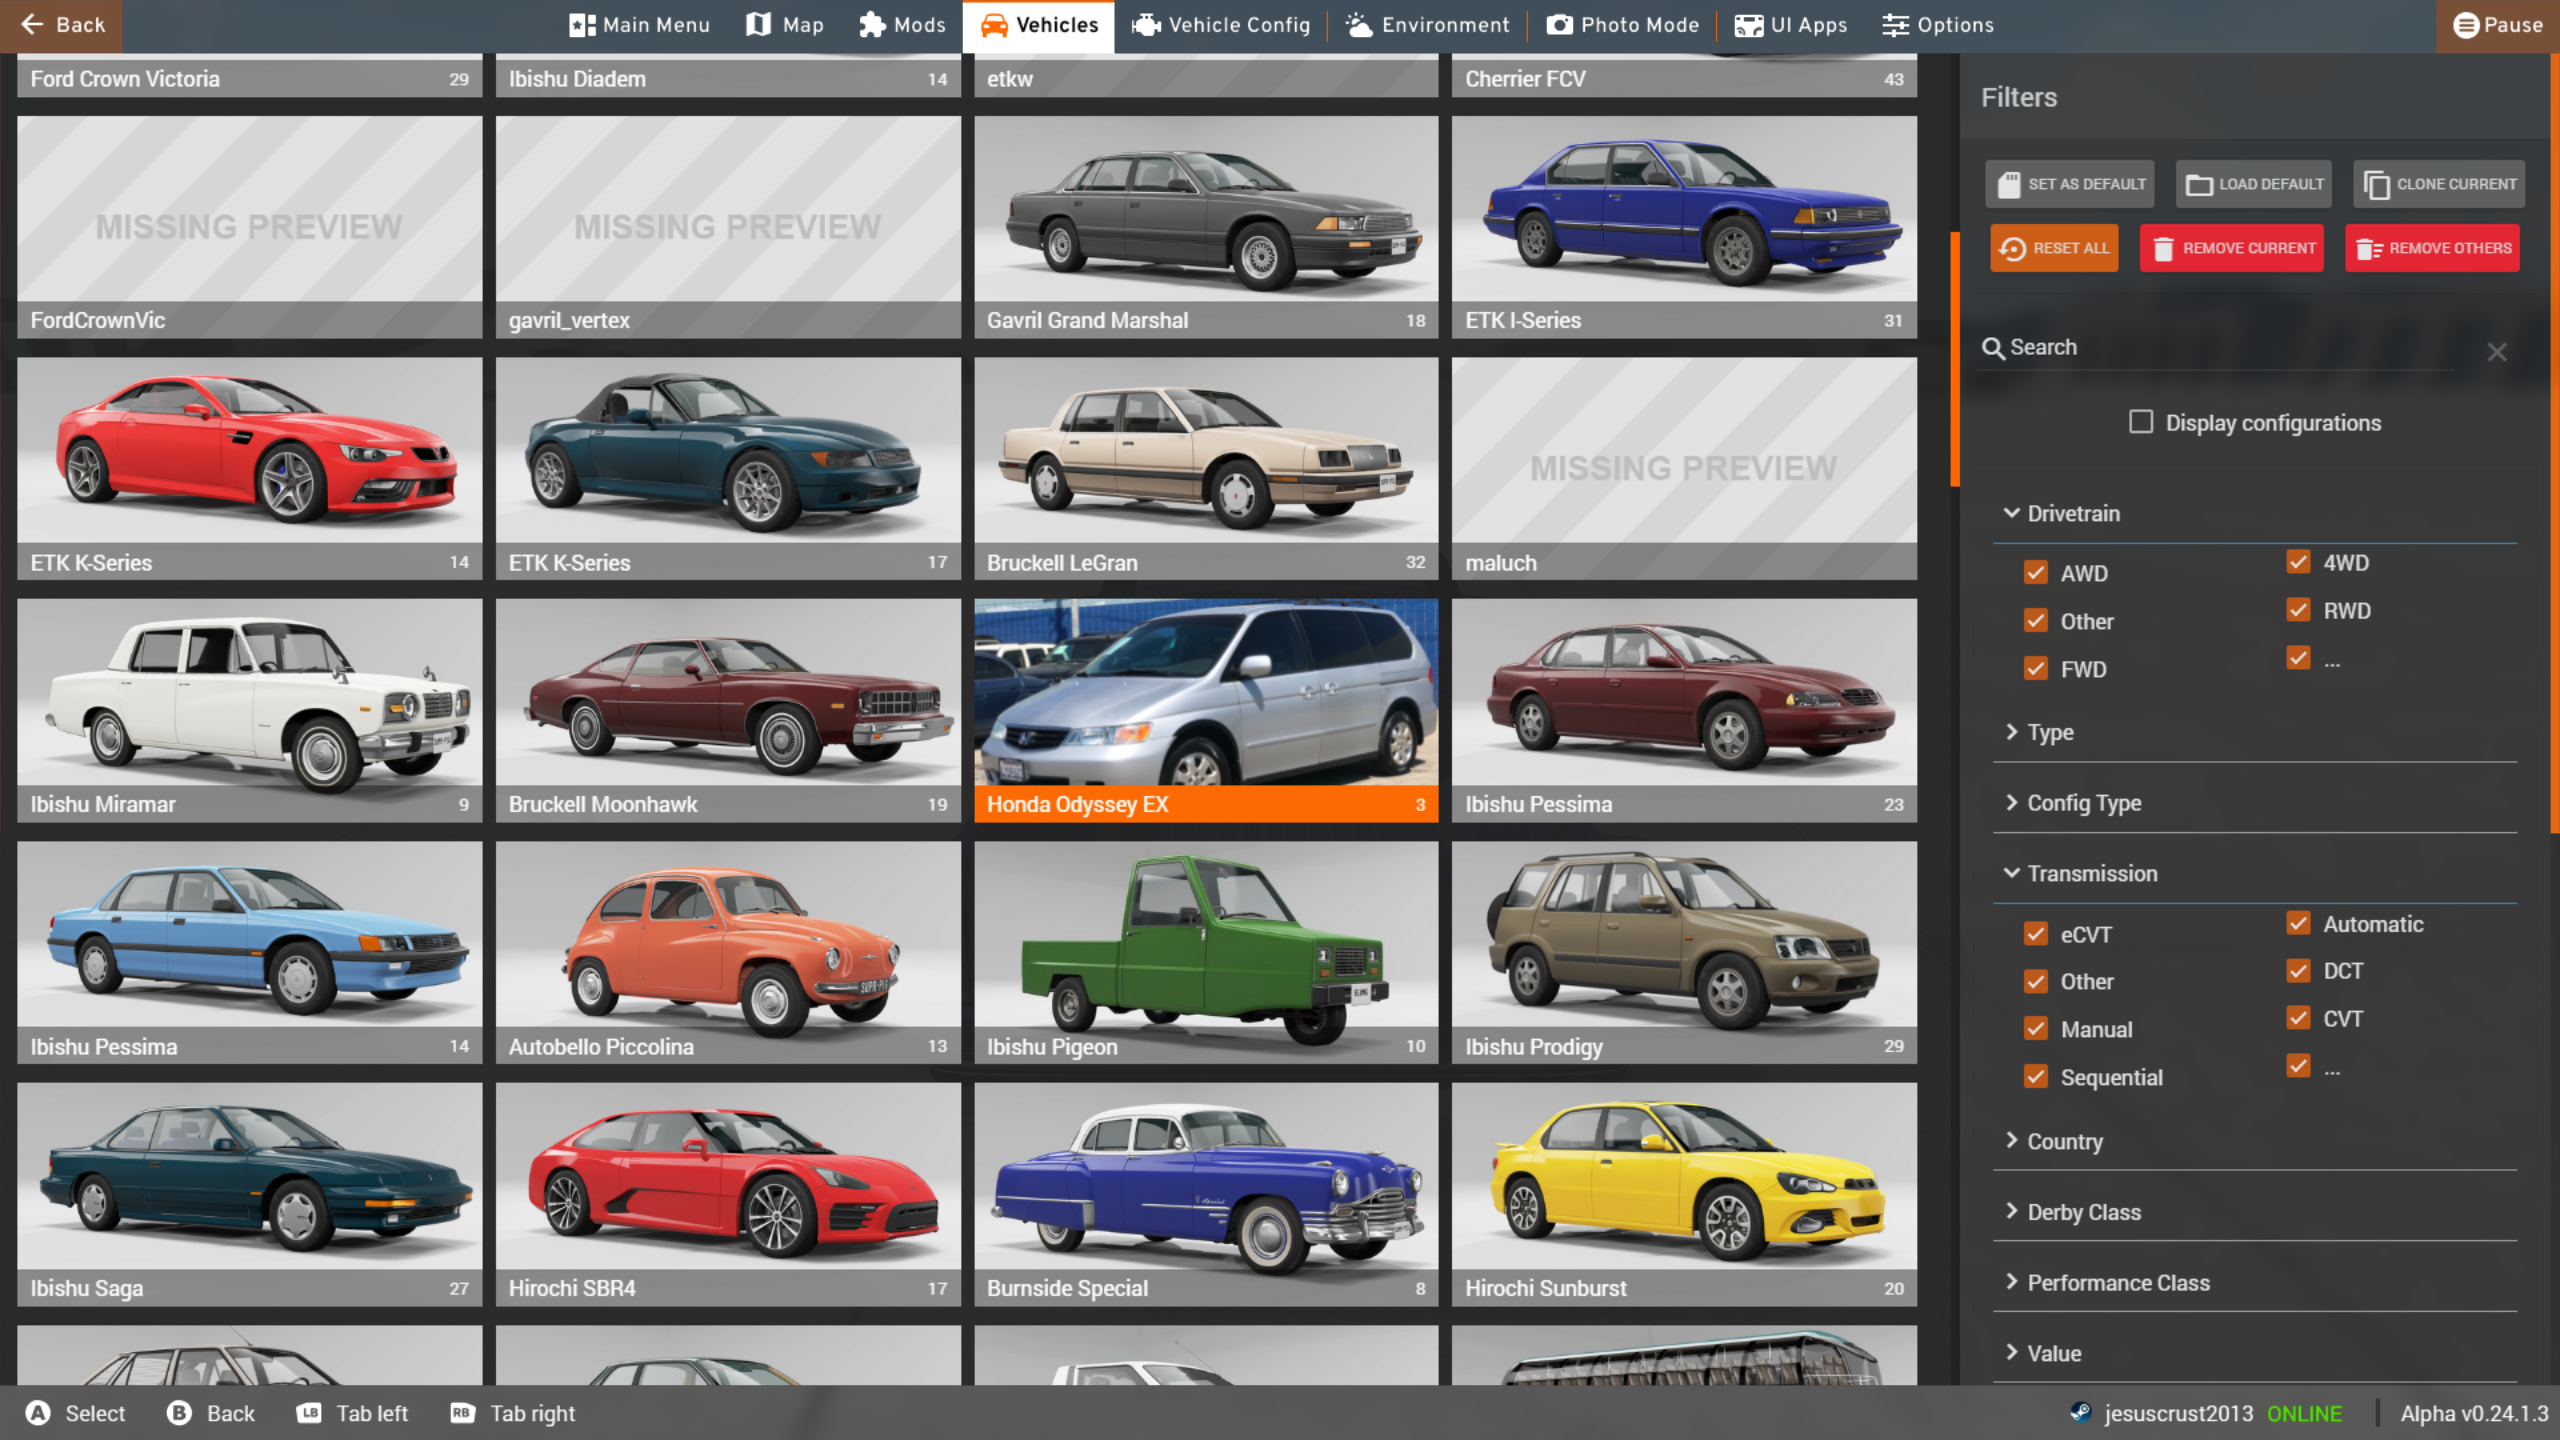Viewport: 2560px width, 1440px height.
Task: Toggle the RWD drivetrain checkbox
Action: [2298, 610]
